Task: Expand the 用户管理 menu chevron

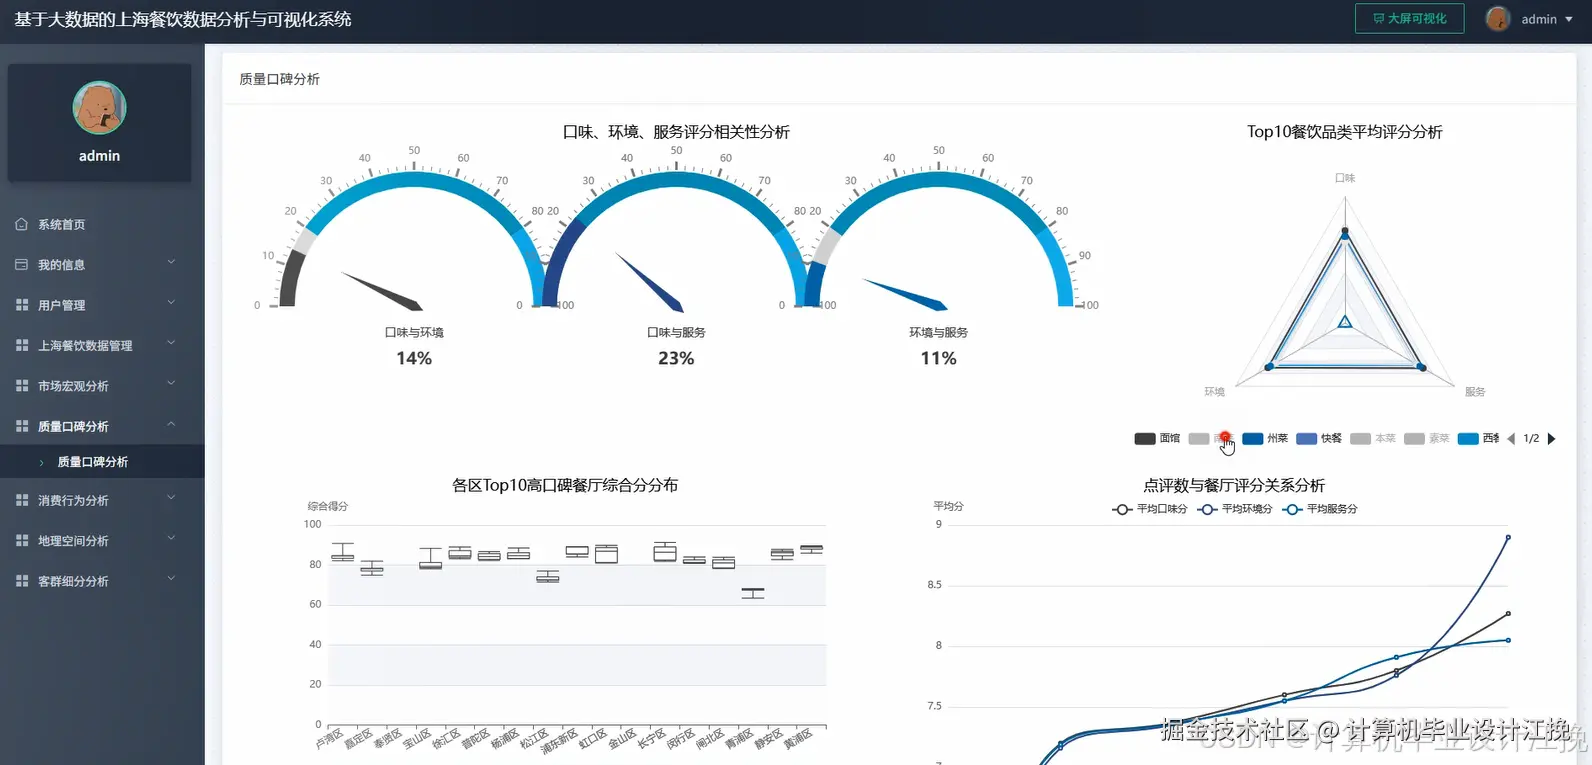Action: (171, 303)
